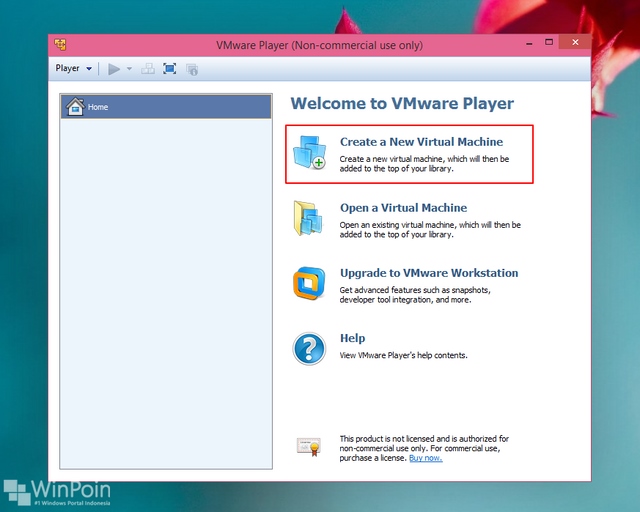Click the Buy now link
The image size is (640, 512).
coord(426,458)
